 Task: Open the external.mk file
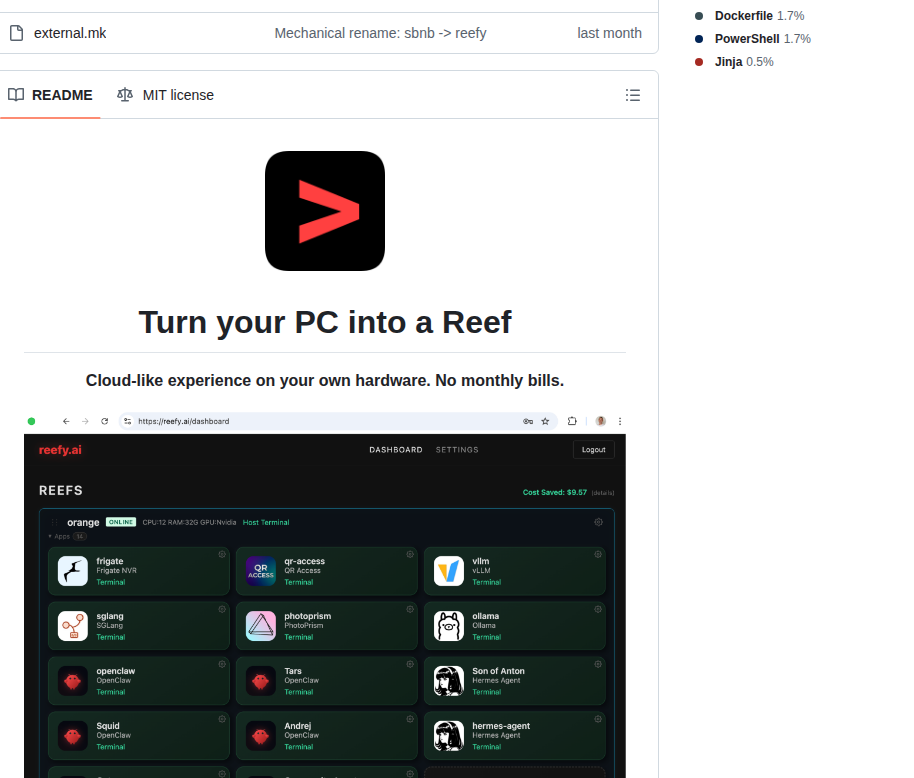(x=70, y=33)
